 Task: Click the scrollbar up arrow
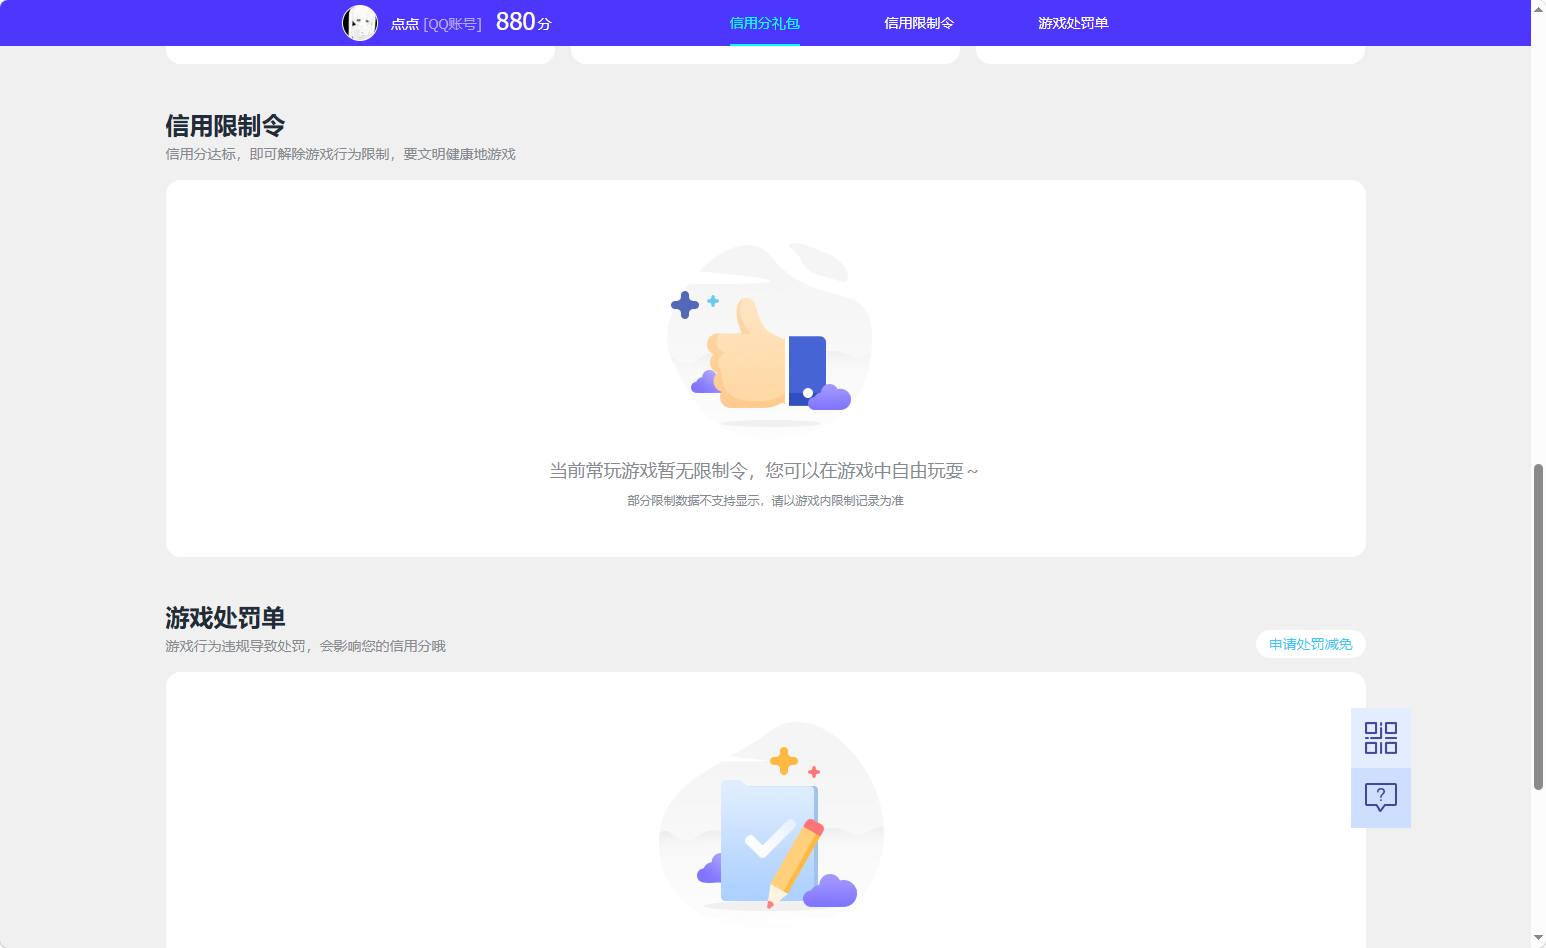[1538, 8]
